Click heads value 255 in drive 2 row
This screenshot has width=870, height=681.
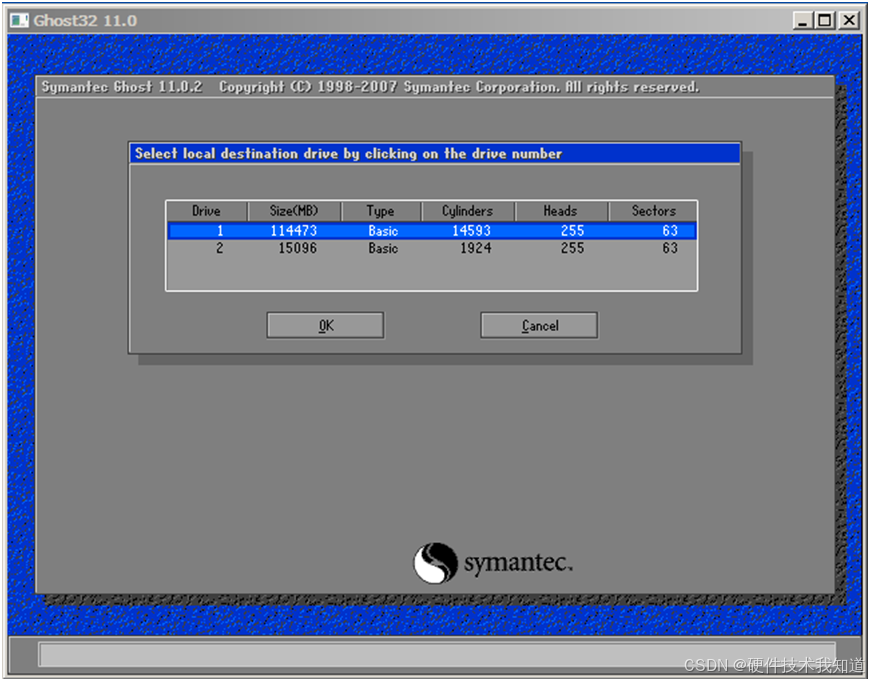coord(572,248)
